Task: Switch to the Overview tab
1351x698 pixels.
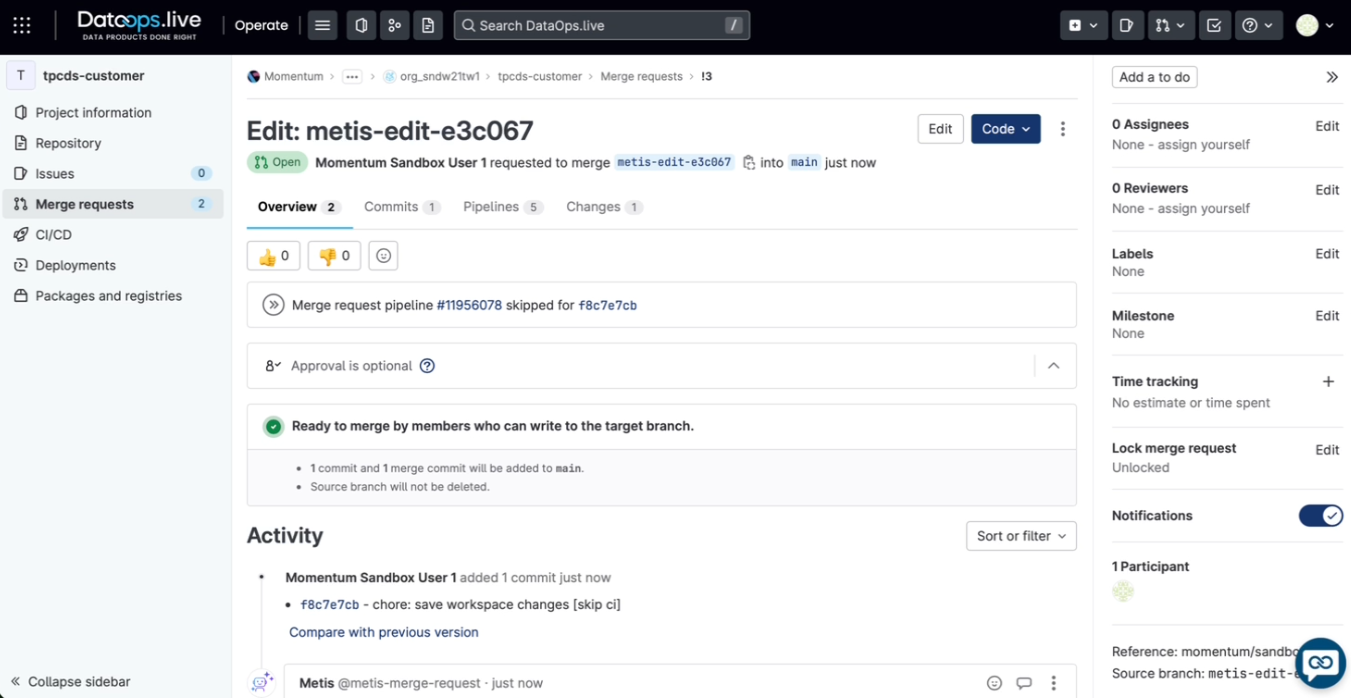Action: point(299,207)
